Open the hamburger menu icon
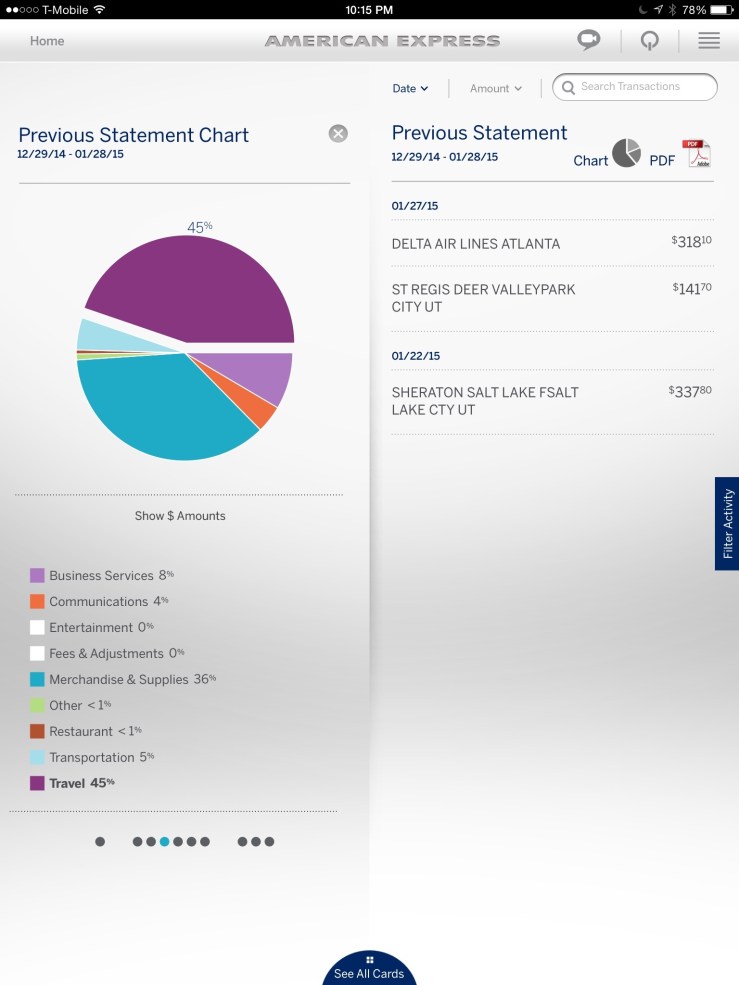739x985 pixels. (709, 41)
